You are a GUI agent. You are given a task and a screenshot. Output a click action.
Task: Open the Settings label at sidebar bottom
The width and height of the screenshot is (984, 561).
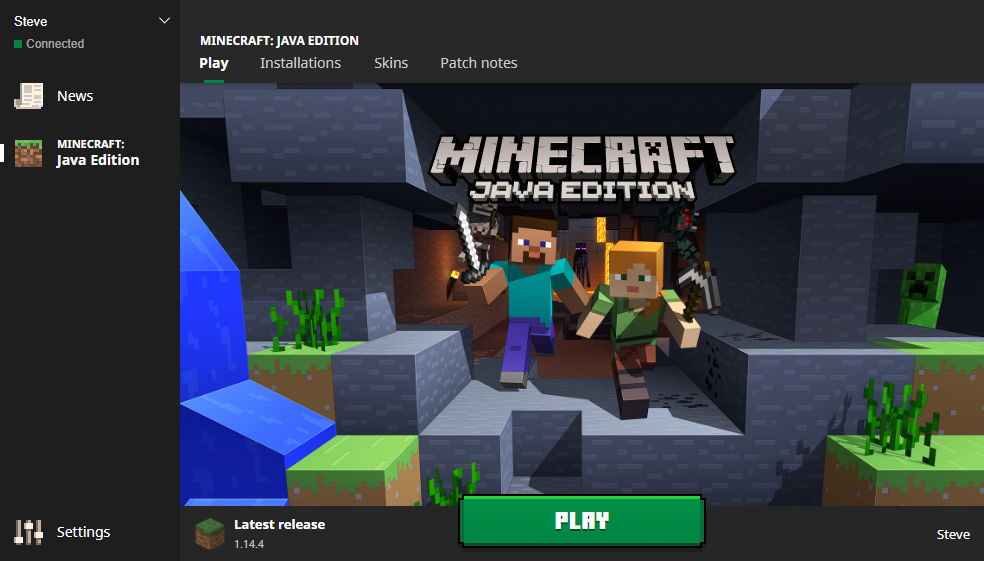pos(83,532)
